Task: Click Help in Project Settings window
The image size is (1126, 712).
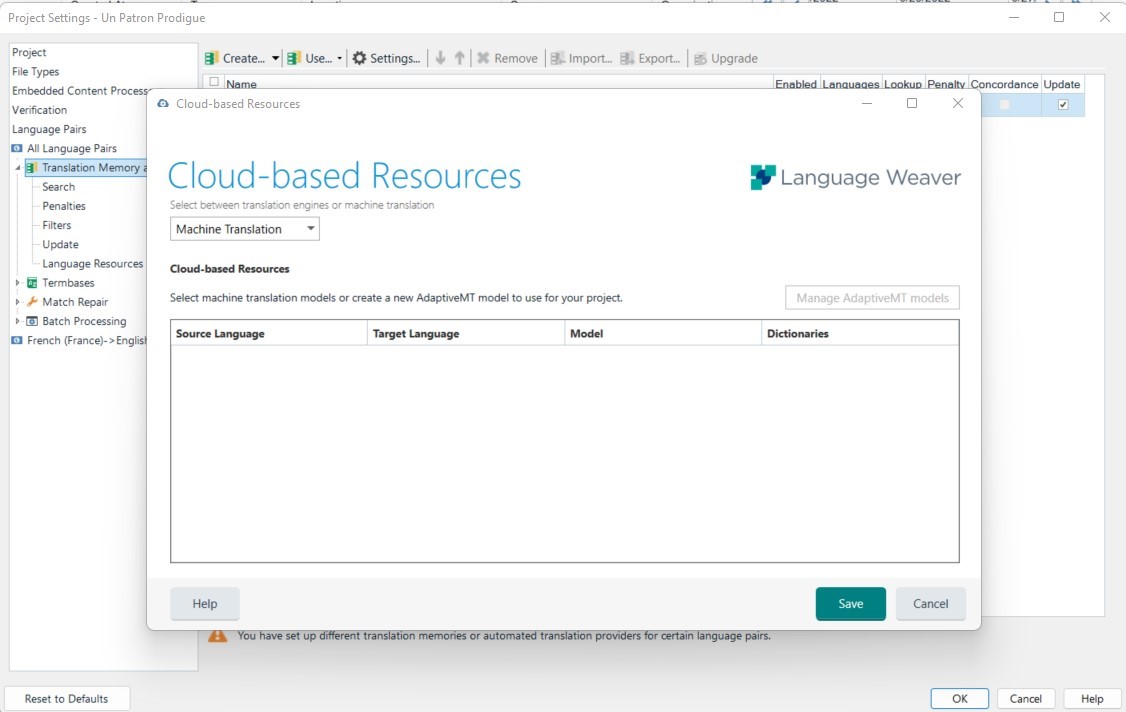Action: [1092, 698]
